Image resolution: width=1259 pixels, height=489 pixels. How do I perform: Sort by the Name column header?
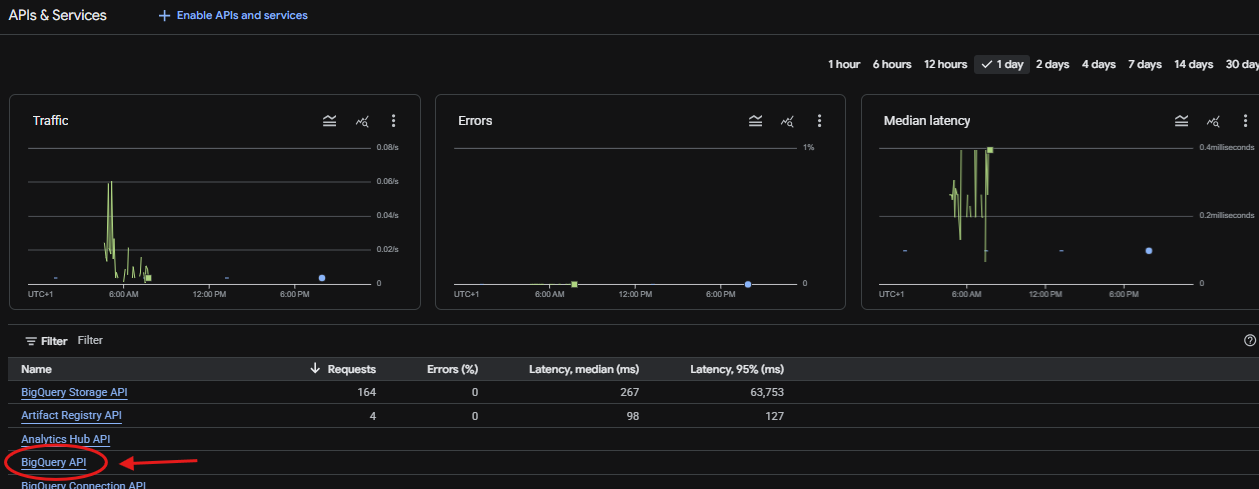[x=36, y=369]
